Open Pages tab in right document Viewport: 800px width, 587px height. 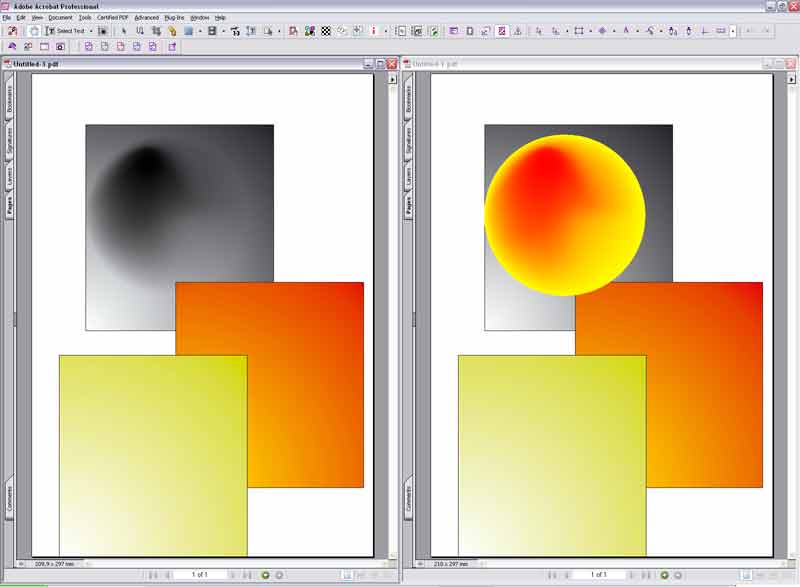click(x=408, y=205)
